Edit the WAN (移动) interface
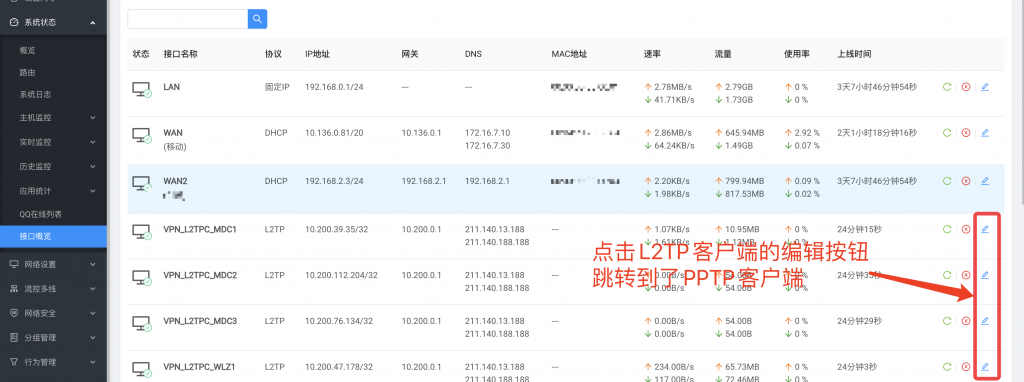This screenshot has width=1024, height=382. click(x=985, y=133)
